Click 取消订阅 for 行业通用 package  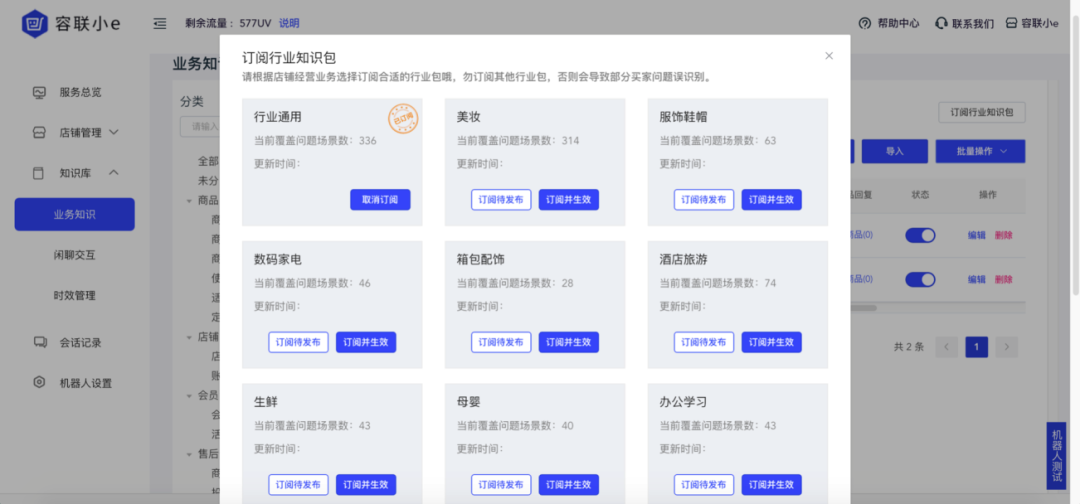[380, 200]
